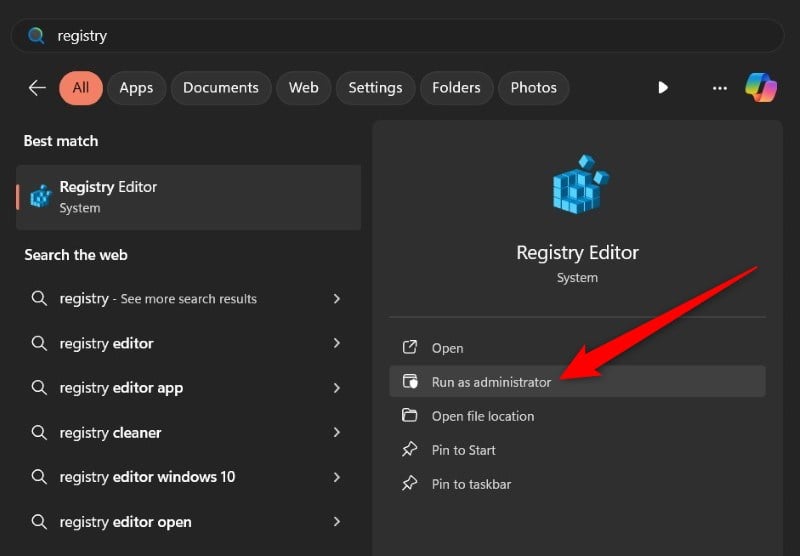Switch to the Web filter tab
800x556 pixels.
pos(304,88)
